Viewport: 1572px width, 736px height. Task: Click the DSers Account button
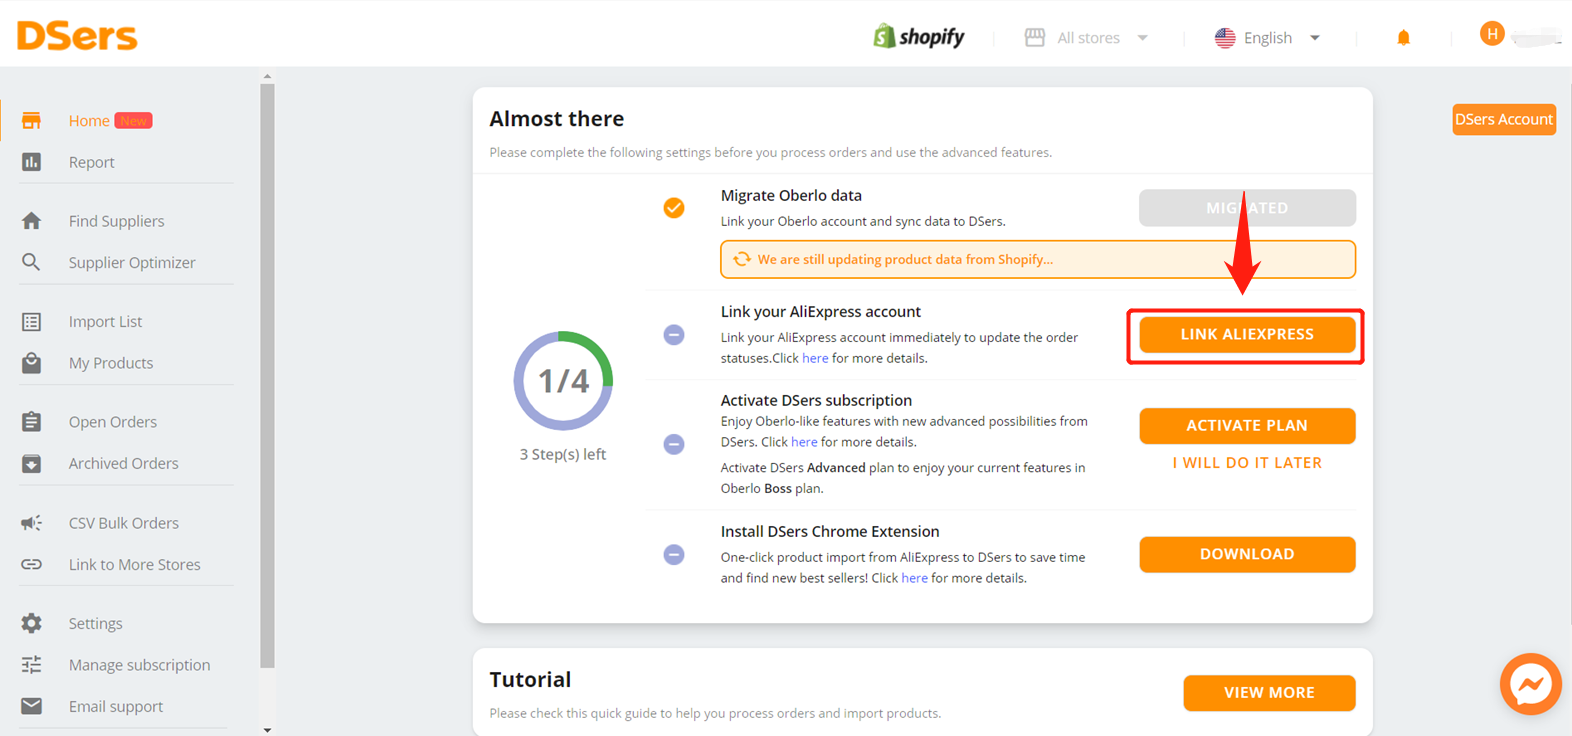(1504, 120)
